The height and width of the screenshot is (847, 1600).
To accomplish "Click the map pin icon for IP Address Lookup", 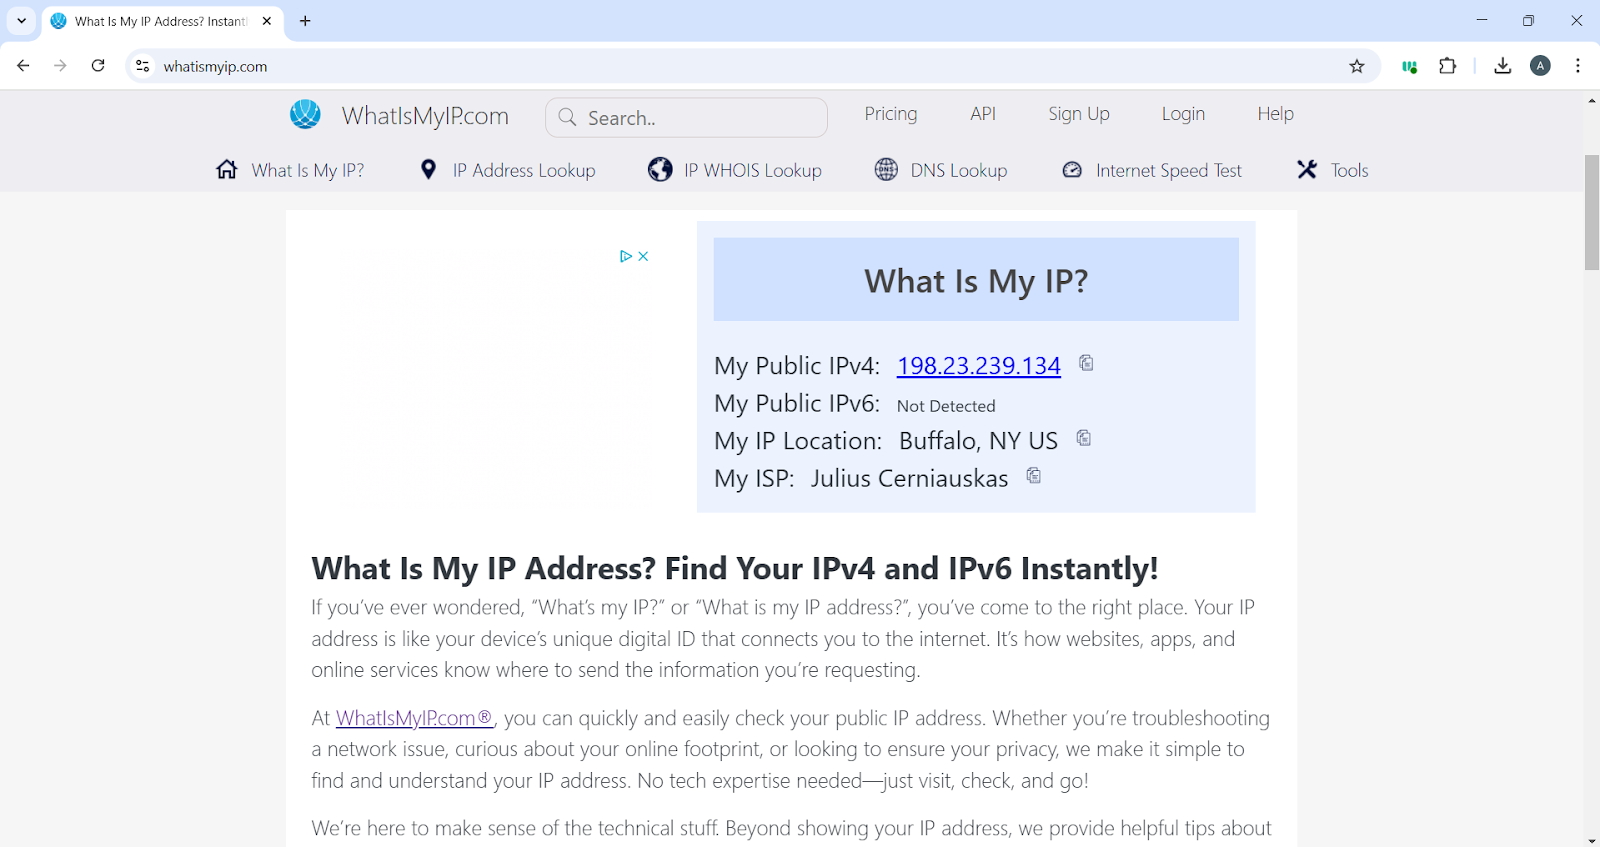I will [x=428, y=169].
